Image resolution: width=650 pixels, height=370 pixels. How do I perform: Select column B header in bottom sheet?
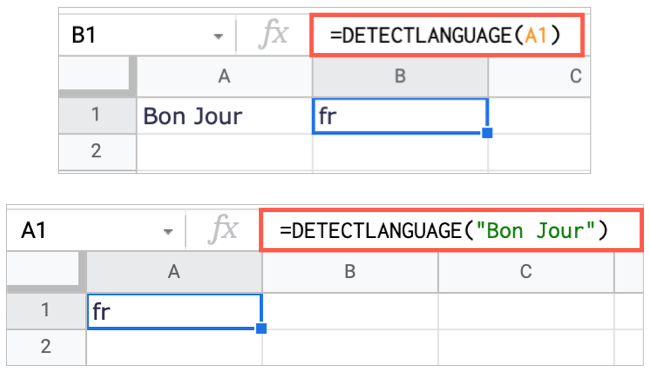tap(350, 272)
